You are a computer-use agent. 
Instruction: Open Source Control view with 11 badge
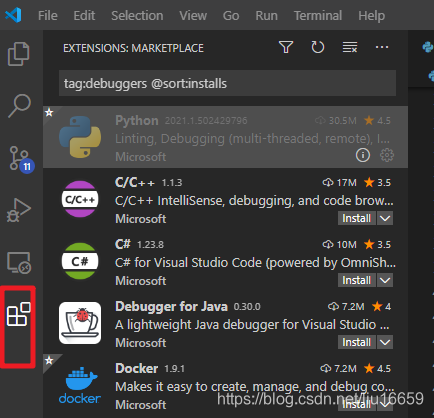21,159
